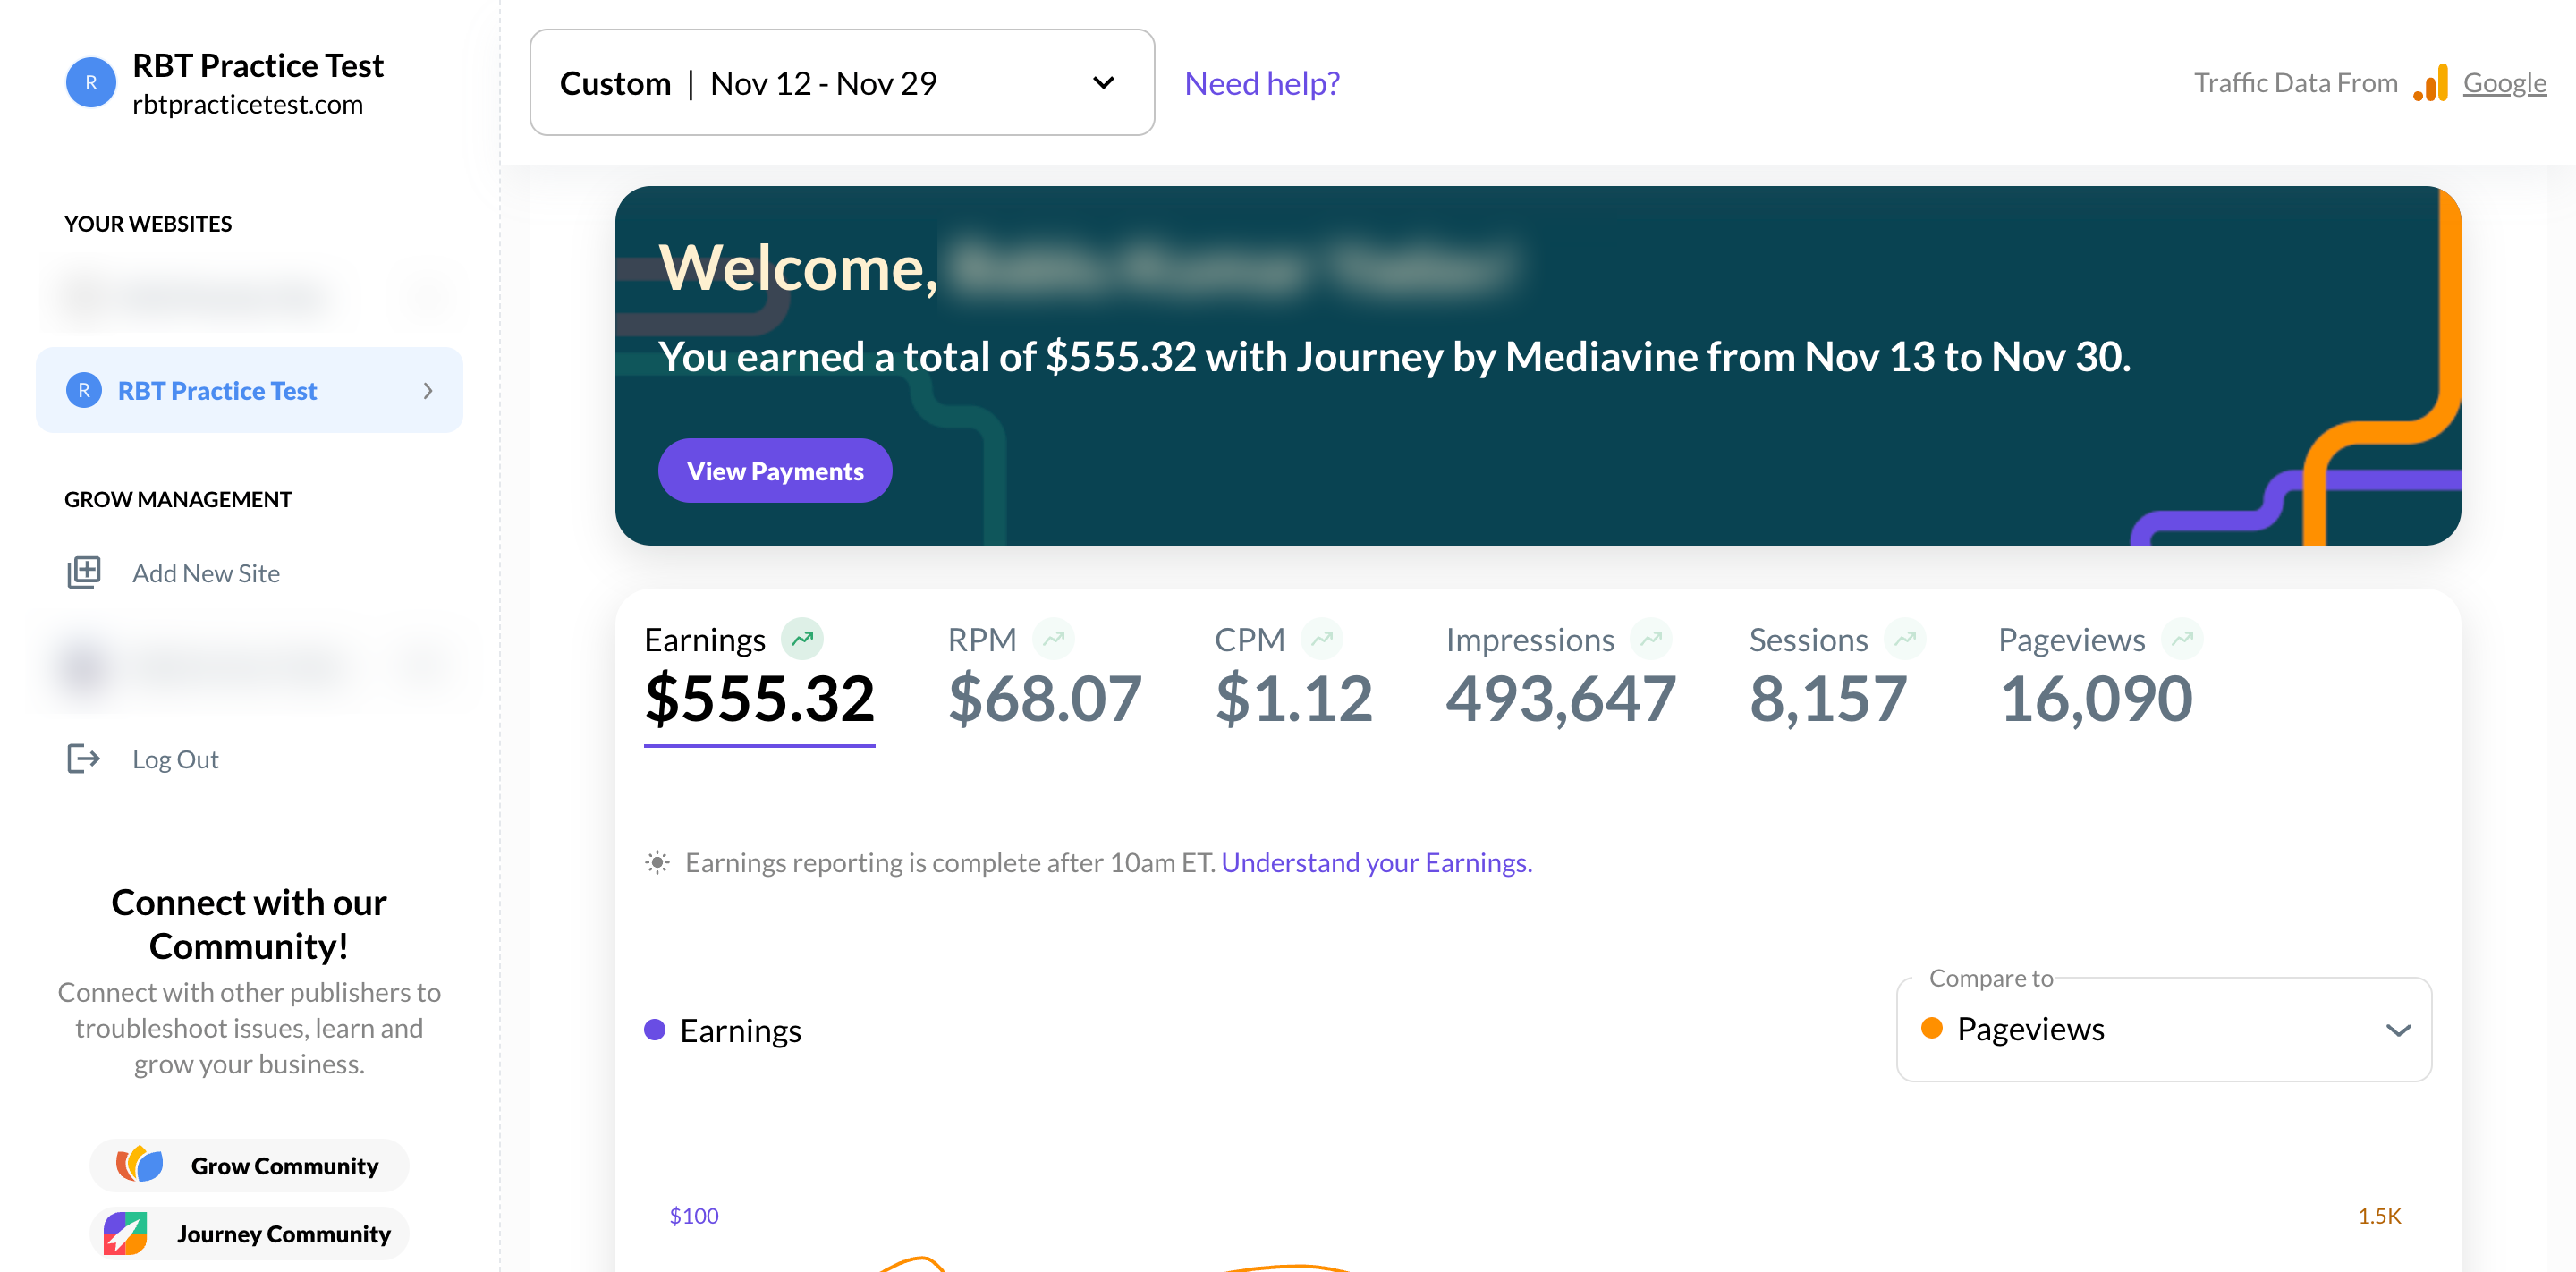Image resolution: width=2576 pixels, height=1272 pixels.
Task: Expand the RBT Practice Test site chevron
Action: tap(428, 391)
